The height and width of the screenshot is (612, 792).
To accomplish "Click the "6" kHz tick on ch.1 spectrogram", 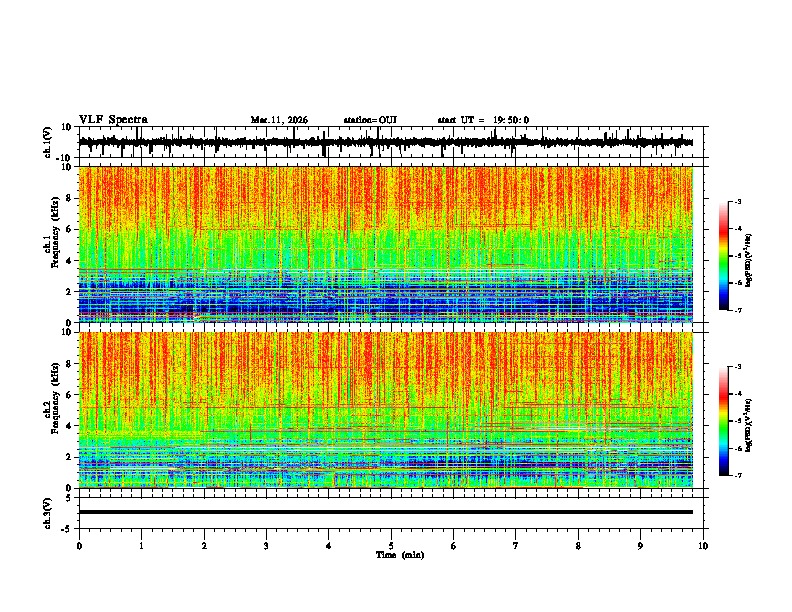I will click(x=69, y=229).
